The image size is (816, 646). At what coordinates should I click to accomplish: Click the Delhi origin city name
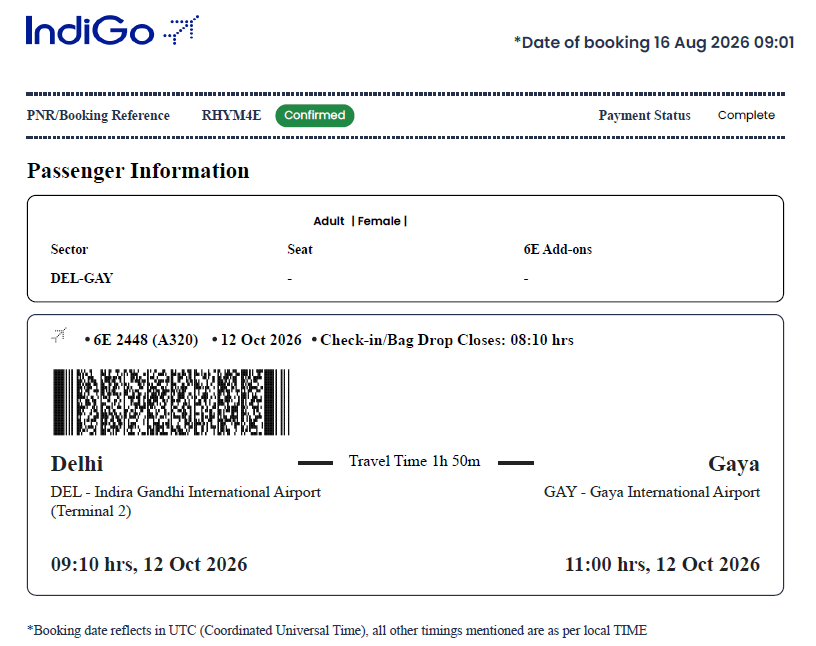[x=77, y=463]
